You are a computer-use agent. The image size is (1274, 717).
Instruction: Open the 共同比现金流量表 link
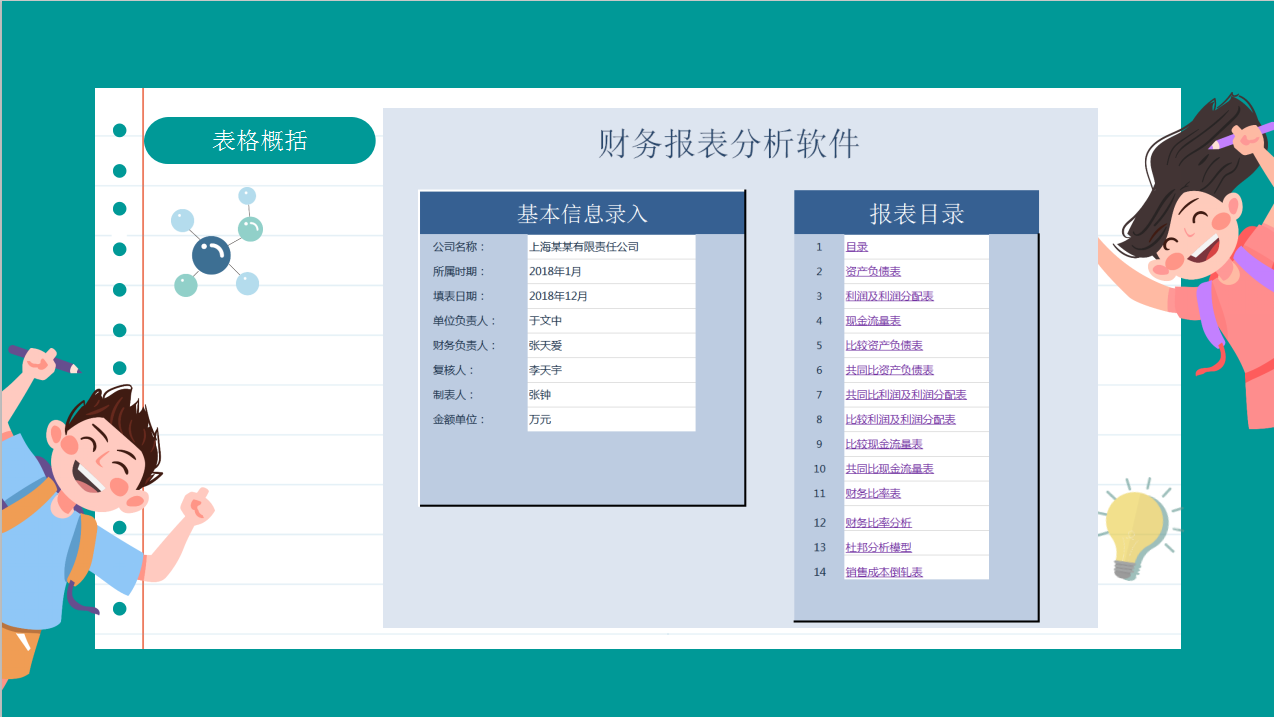[x=890, y=469]
